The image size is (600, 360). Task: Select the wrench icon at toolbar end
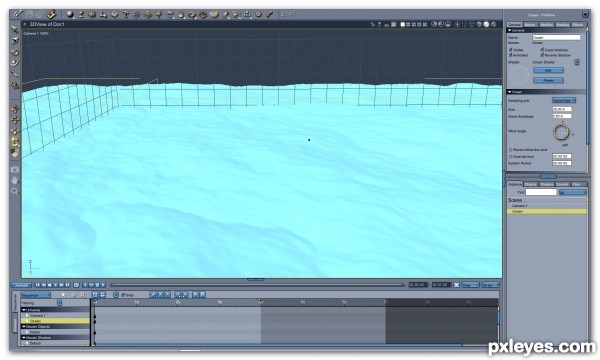269,15
